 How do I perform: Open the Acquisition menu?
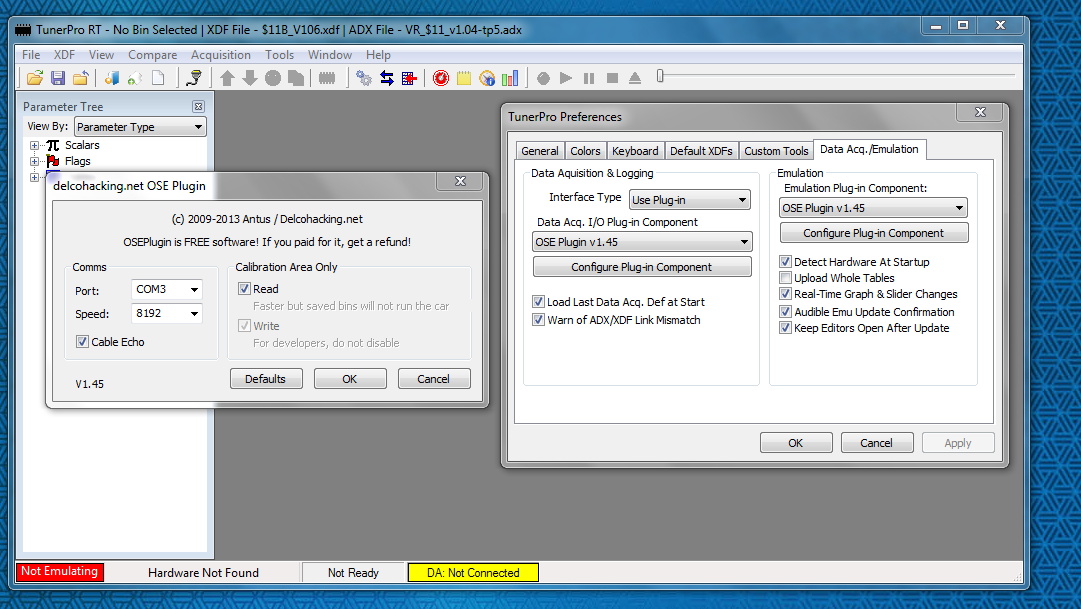tap(221, 54)
